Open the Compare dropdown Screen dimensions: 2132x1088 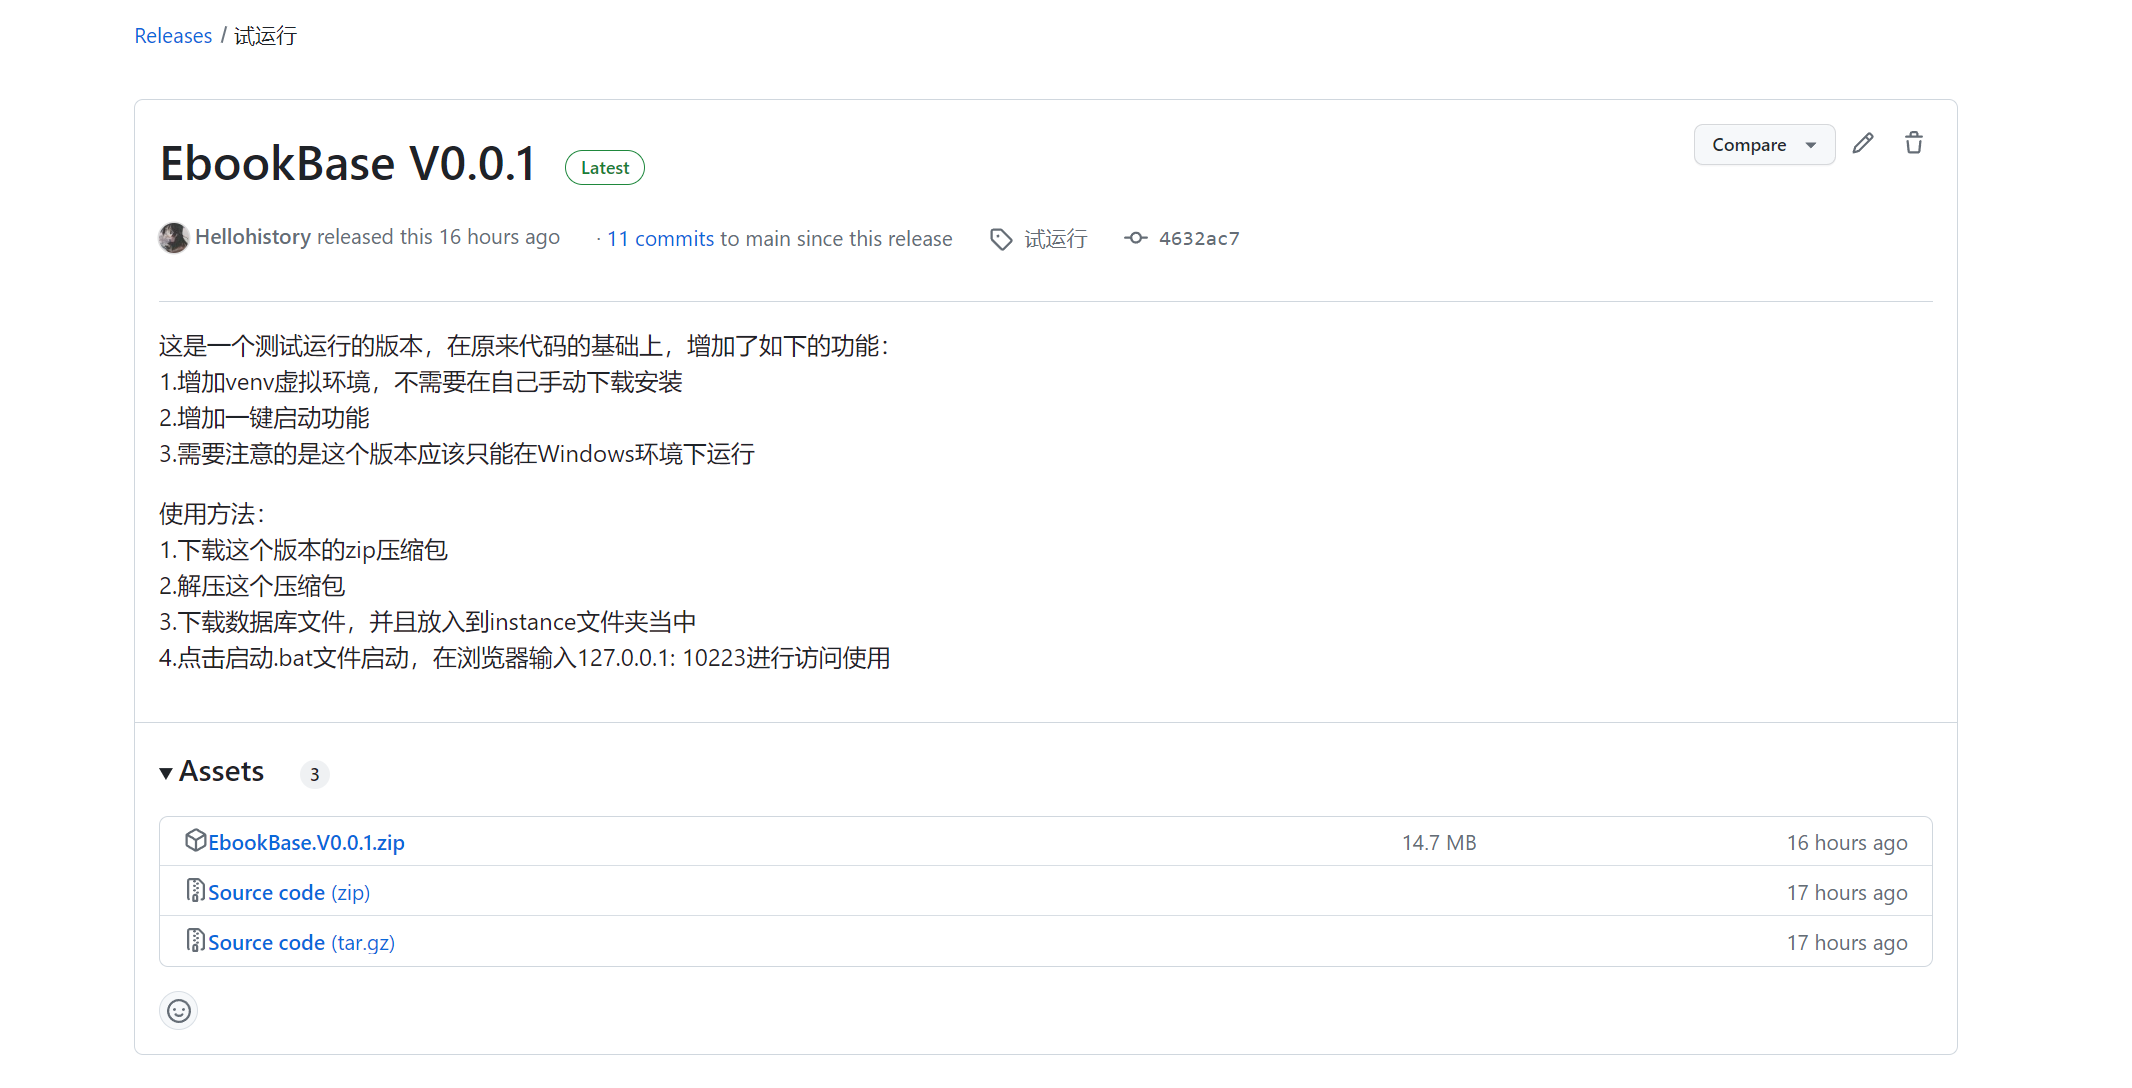point(1764,145)
